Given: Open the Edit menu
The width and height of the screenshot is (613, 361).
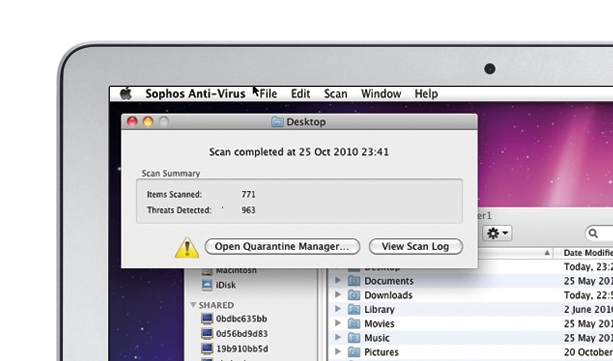Looking at the screenshot, I should pos(301,94).
